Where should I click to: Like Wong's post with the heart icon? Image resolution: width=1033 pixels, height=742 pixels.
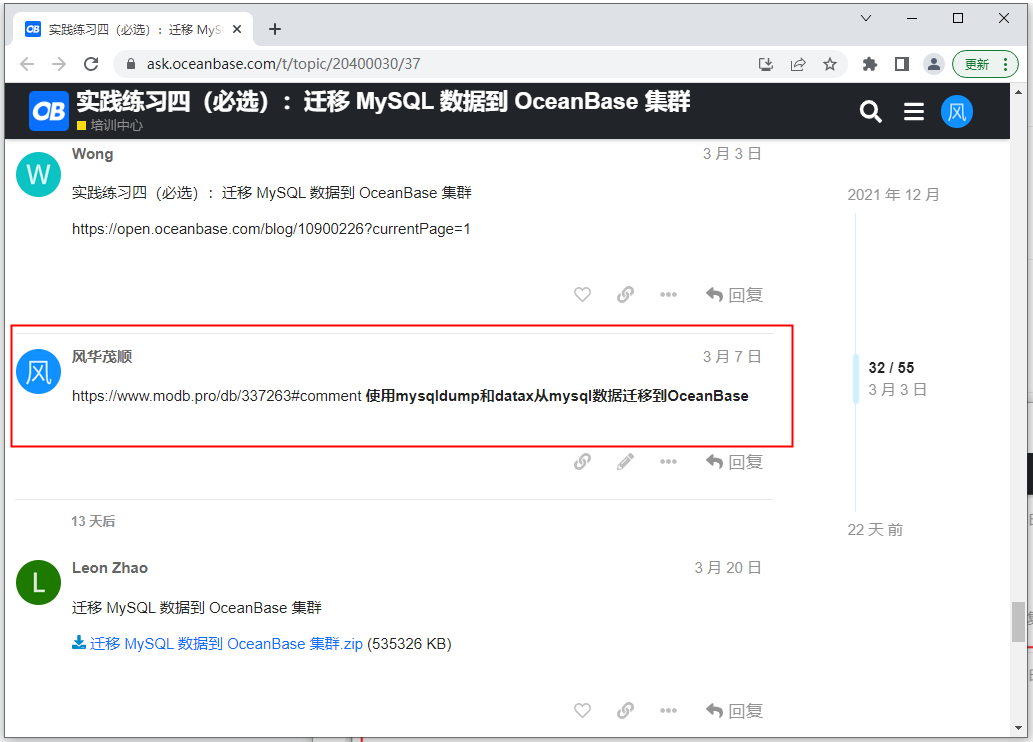click(582, 294)
